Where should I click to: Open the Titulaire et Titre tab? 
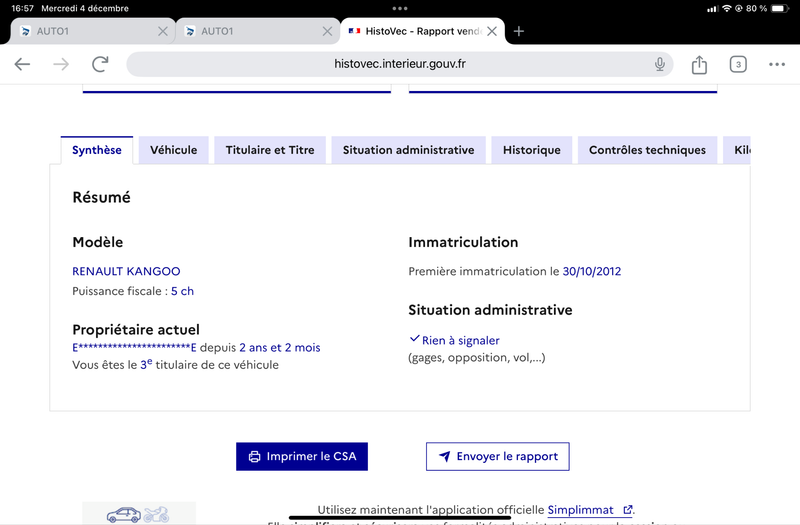(270, 150)
